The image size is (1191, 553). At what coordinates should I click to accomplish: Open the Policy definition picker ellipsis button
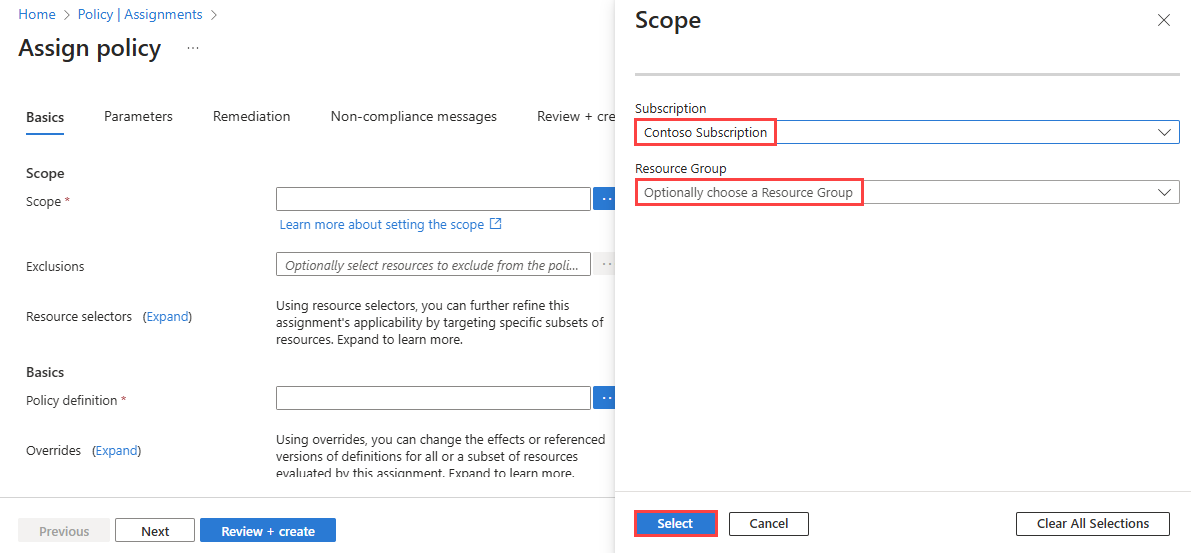point(604,398)
